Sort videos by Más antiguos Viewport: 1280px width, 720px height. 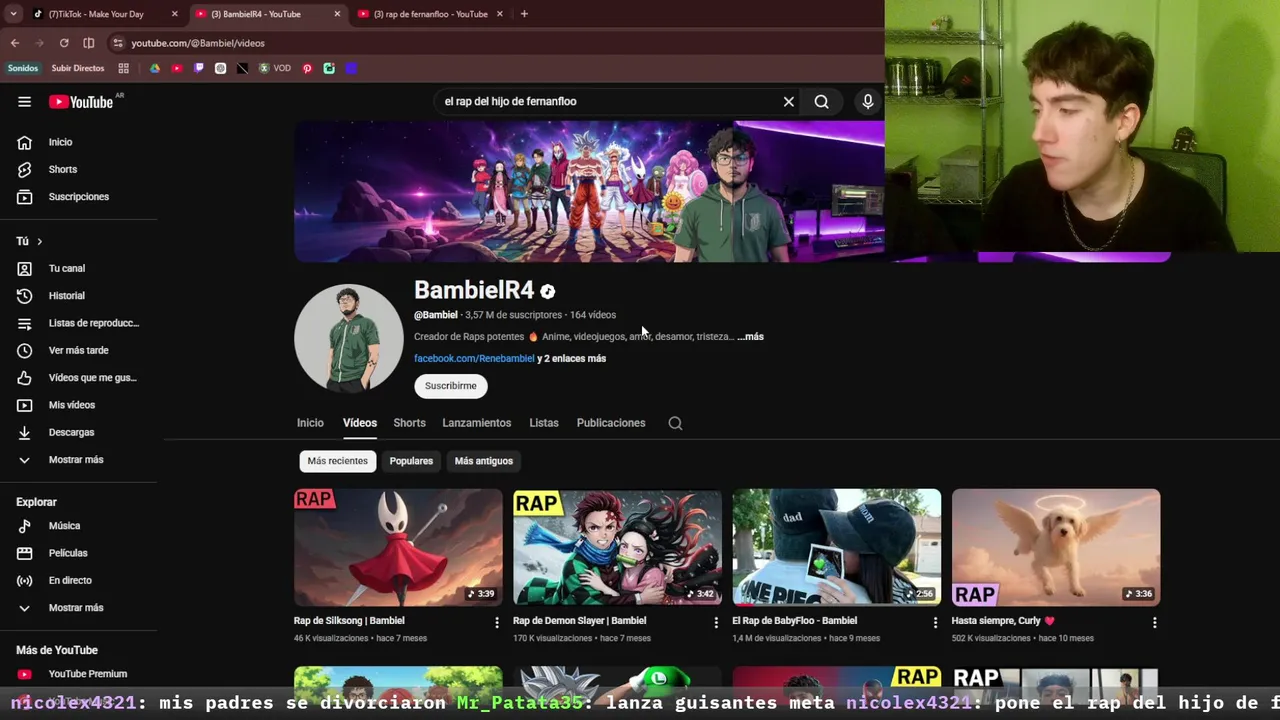(484, 461)
